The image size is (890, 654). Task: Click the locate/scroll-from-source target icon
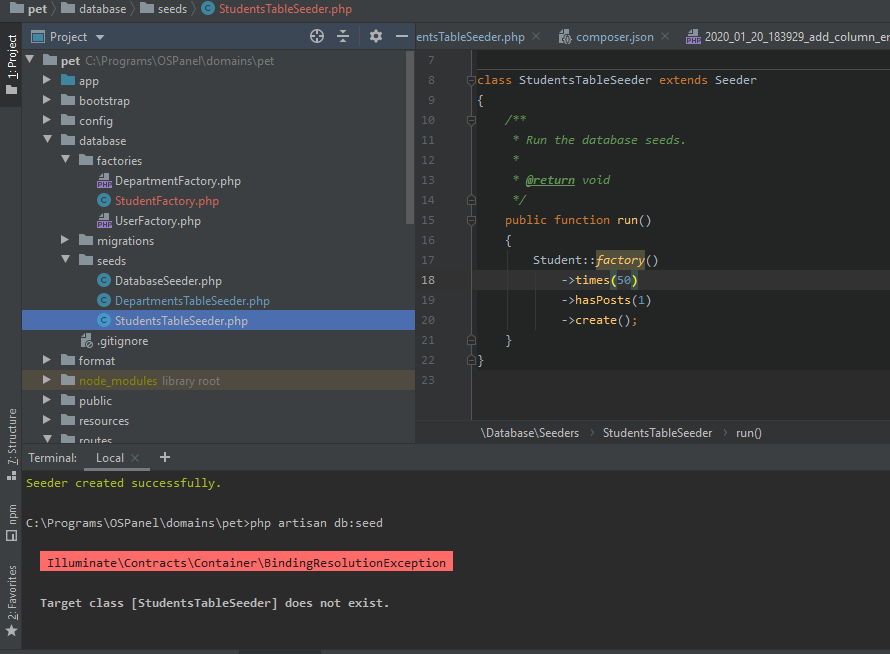(x=317, y=37)
